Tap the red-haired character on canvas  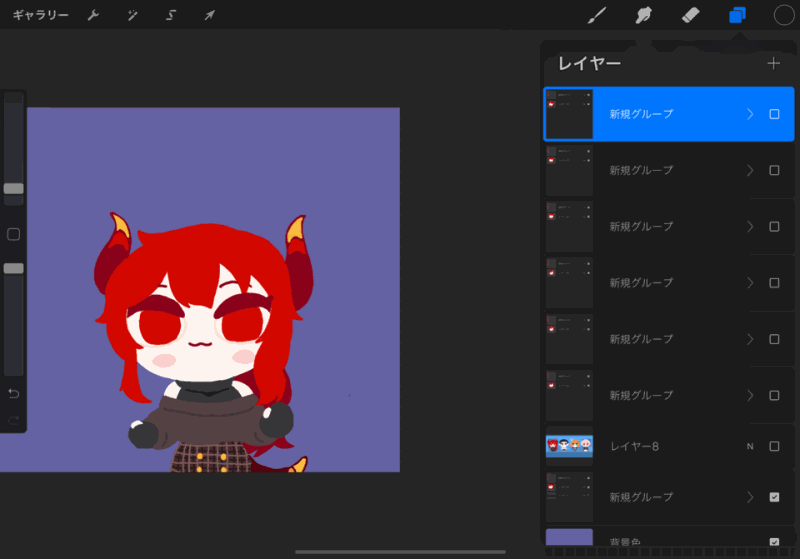204,342
